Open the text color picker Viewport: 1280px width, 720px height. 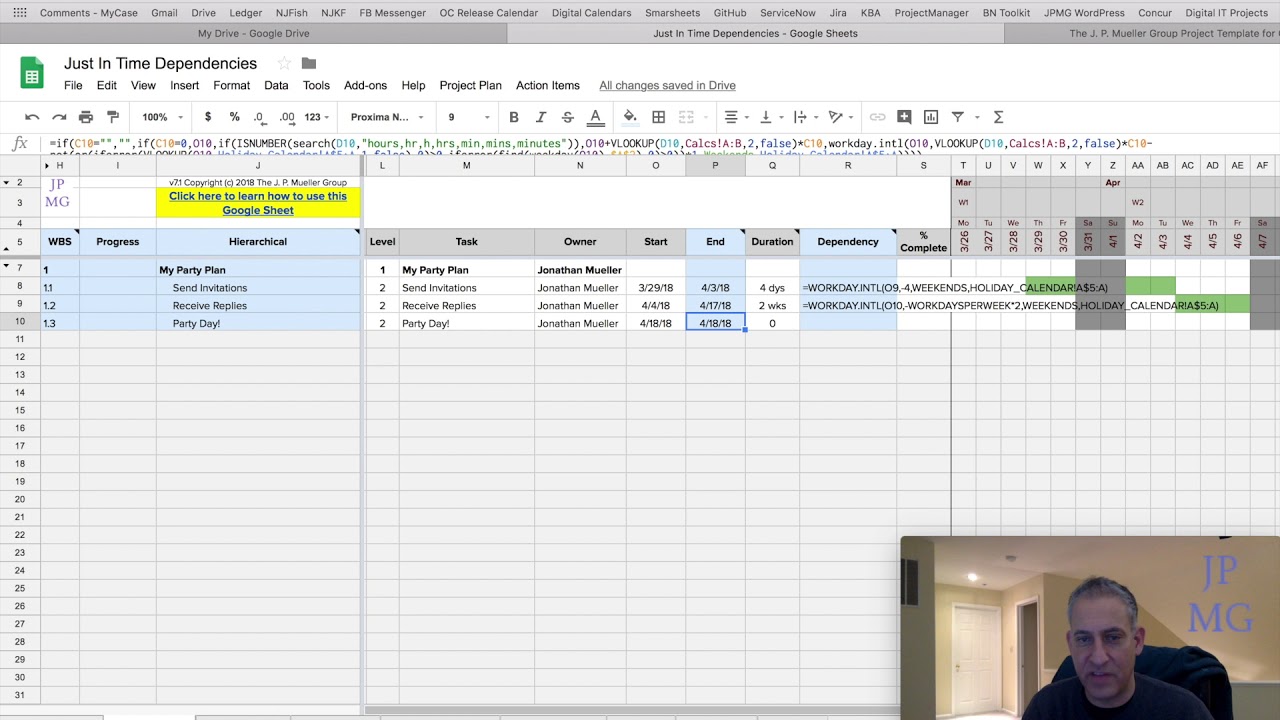[x=595, y=117]
